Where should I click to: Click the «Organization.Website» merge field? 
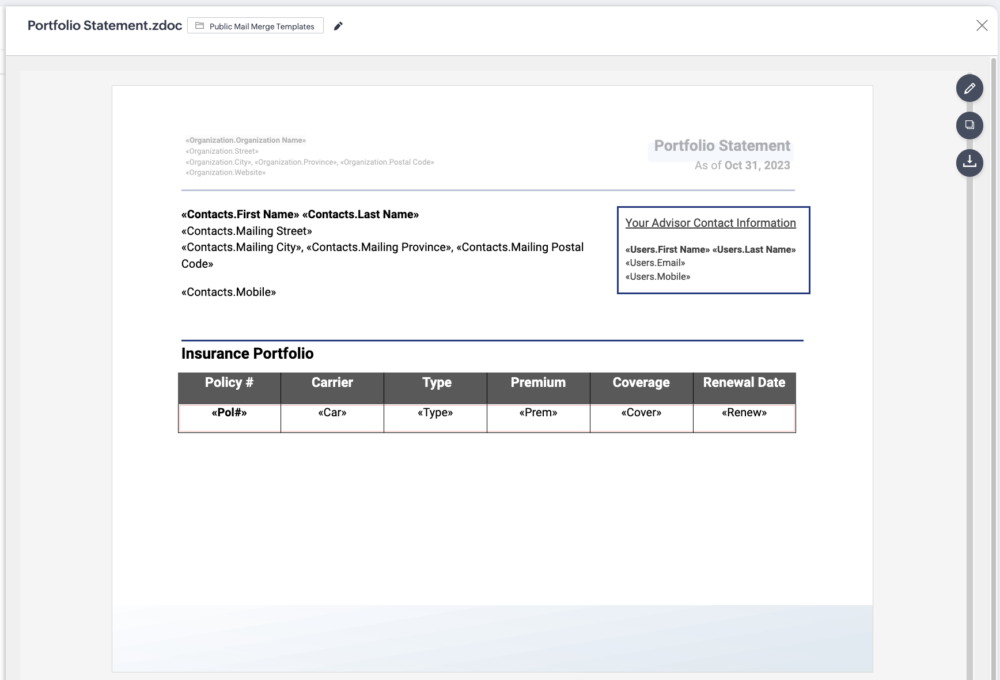click(225, 173)
